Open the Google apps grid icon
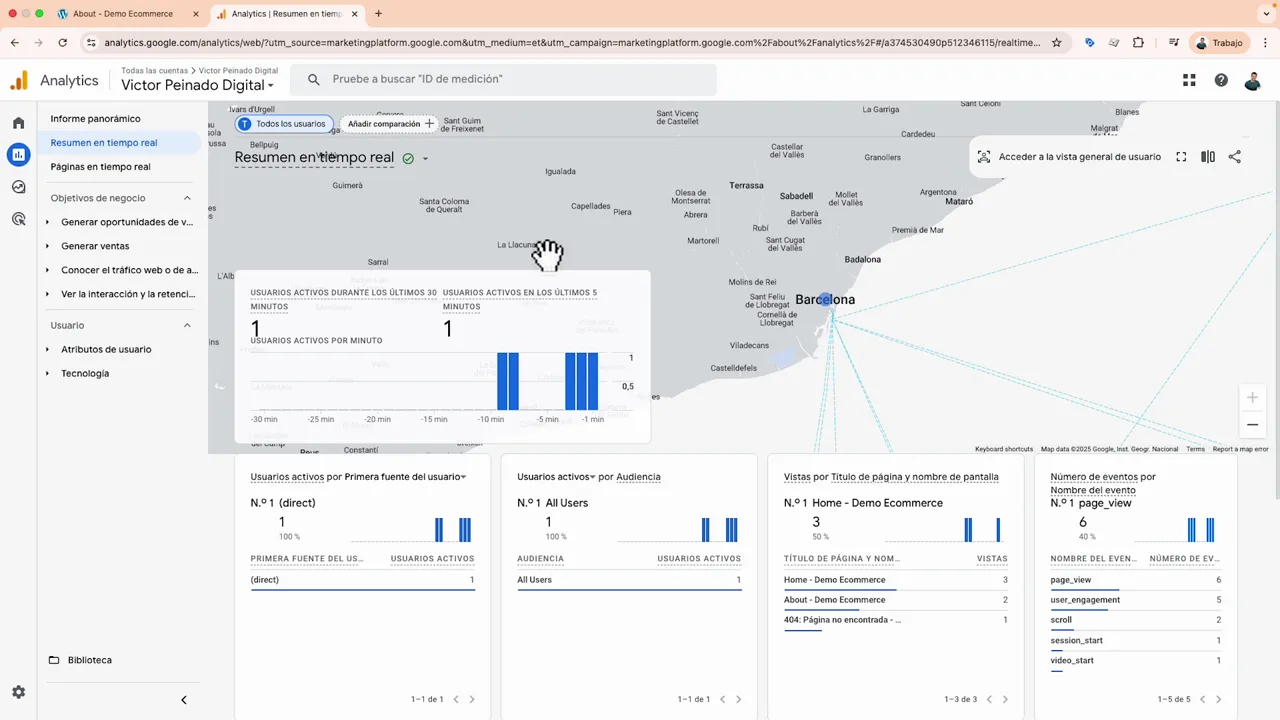 coord(1189,80)
